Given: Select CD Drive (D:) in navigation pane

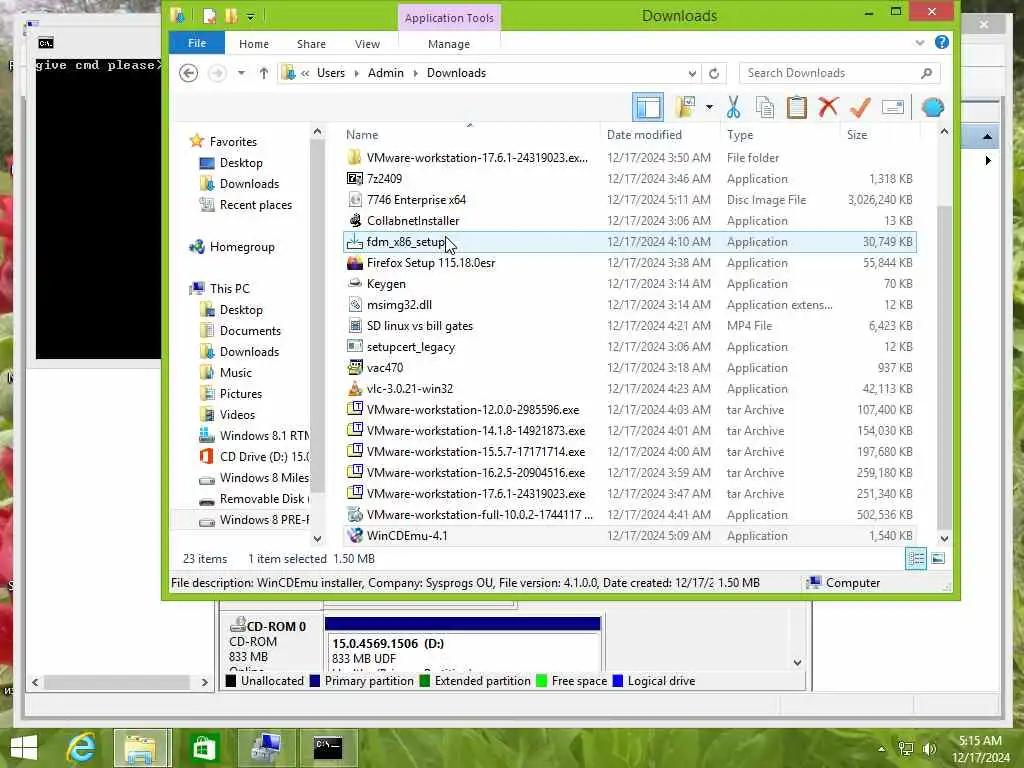Looking at the screenshot, I should (264, 456).
